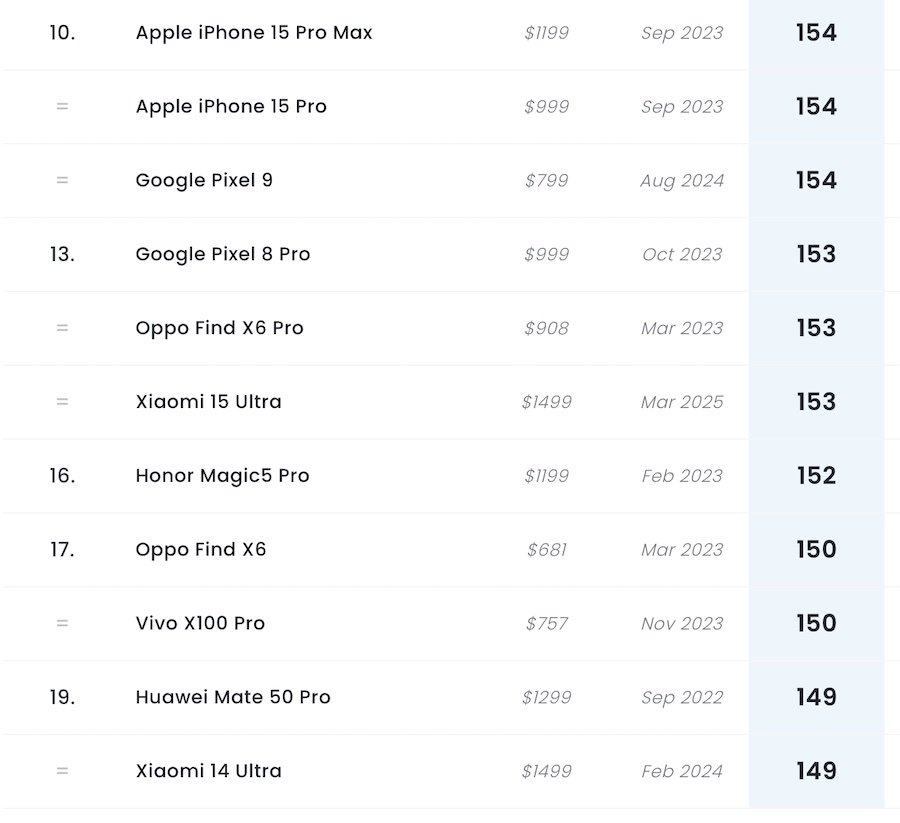Open the Xiaomi 15 Ultra entry

click(209, 402)
